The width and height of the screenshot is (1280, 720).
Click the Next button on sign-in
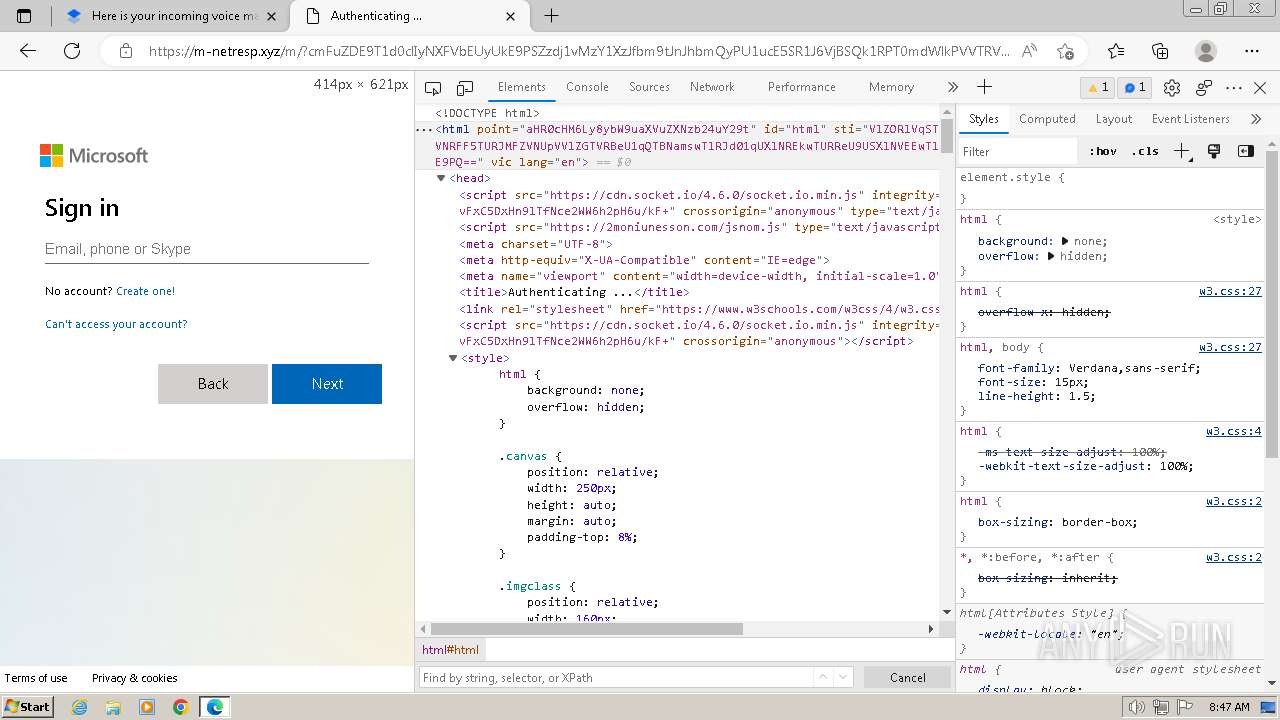pos(327,384)
